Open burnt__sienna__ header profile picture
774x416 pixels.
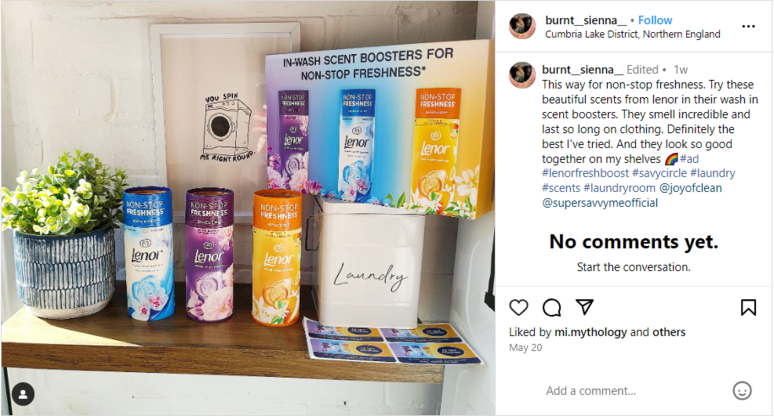[x=522, y=26]
